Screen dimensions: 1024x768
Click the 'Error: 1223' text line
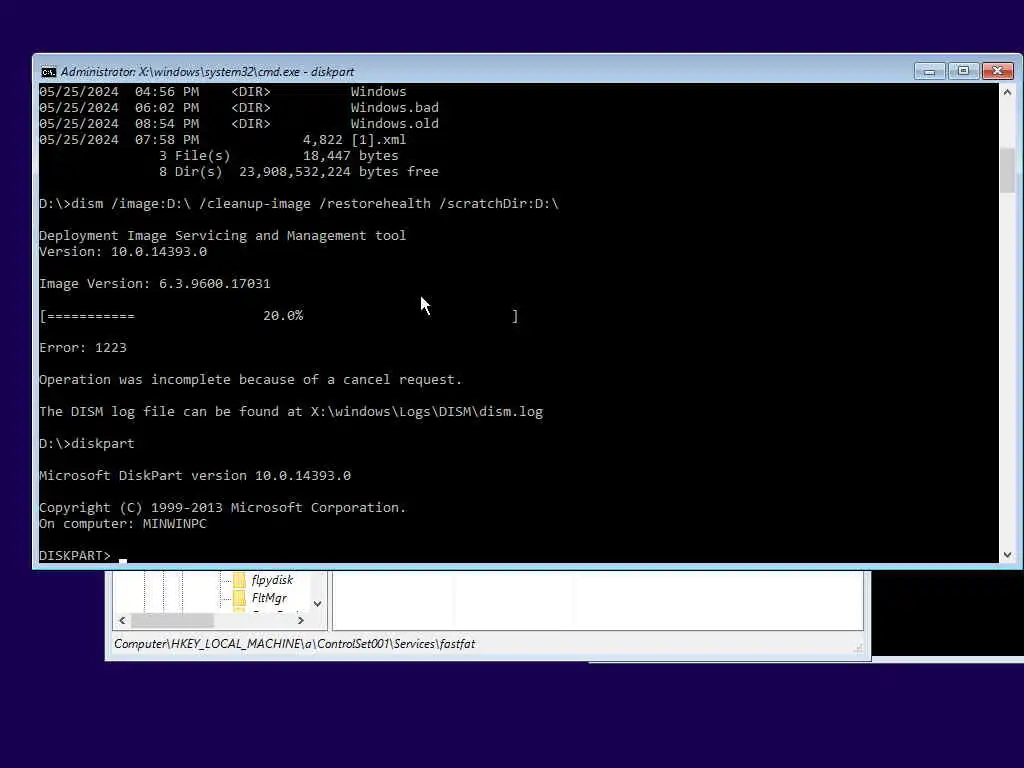click(x=83, y=347)
